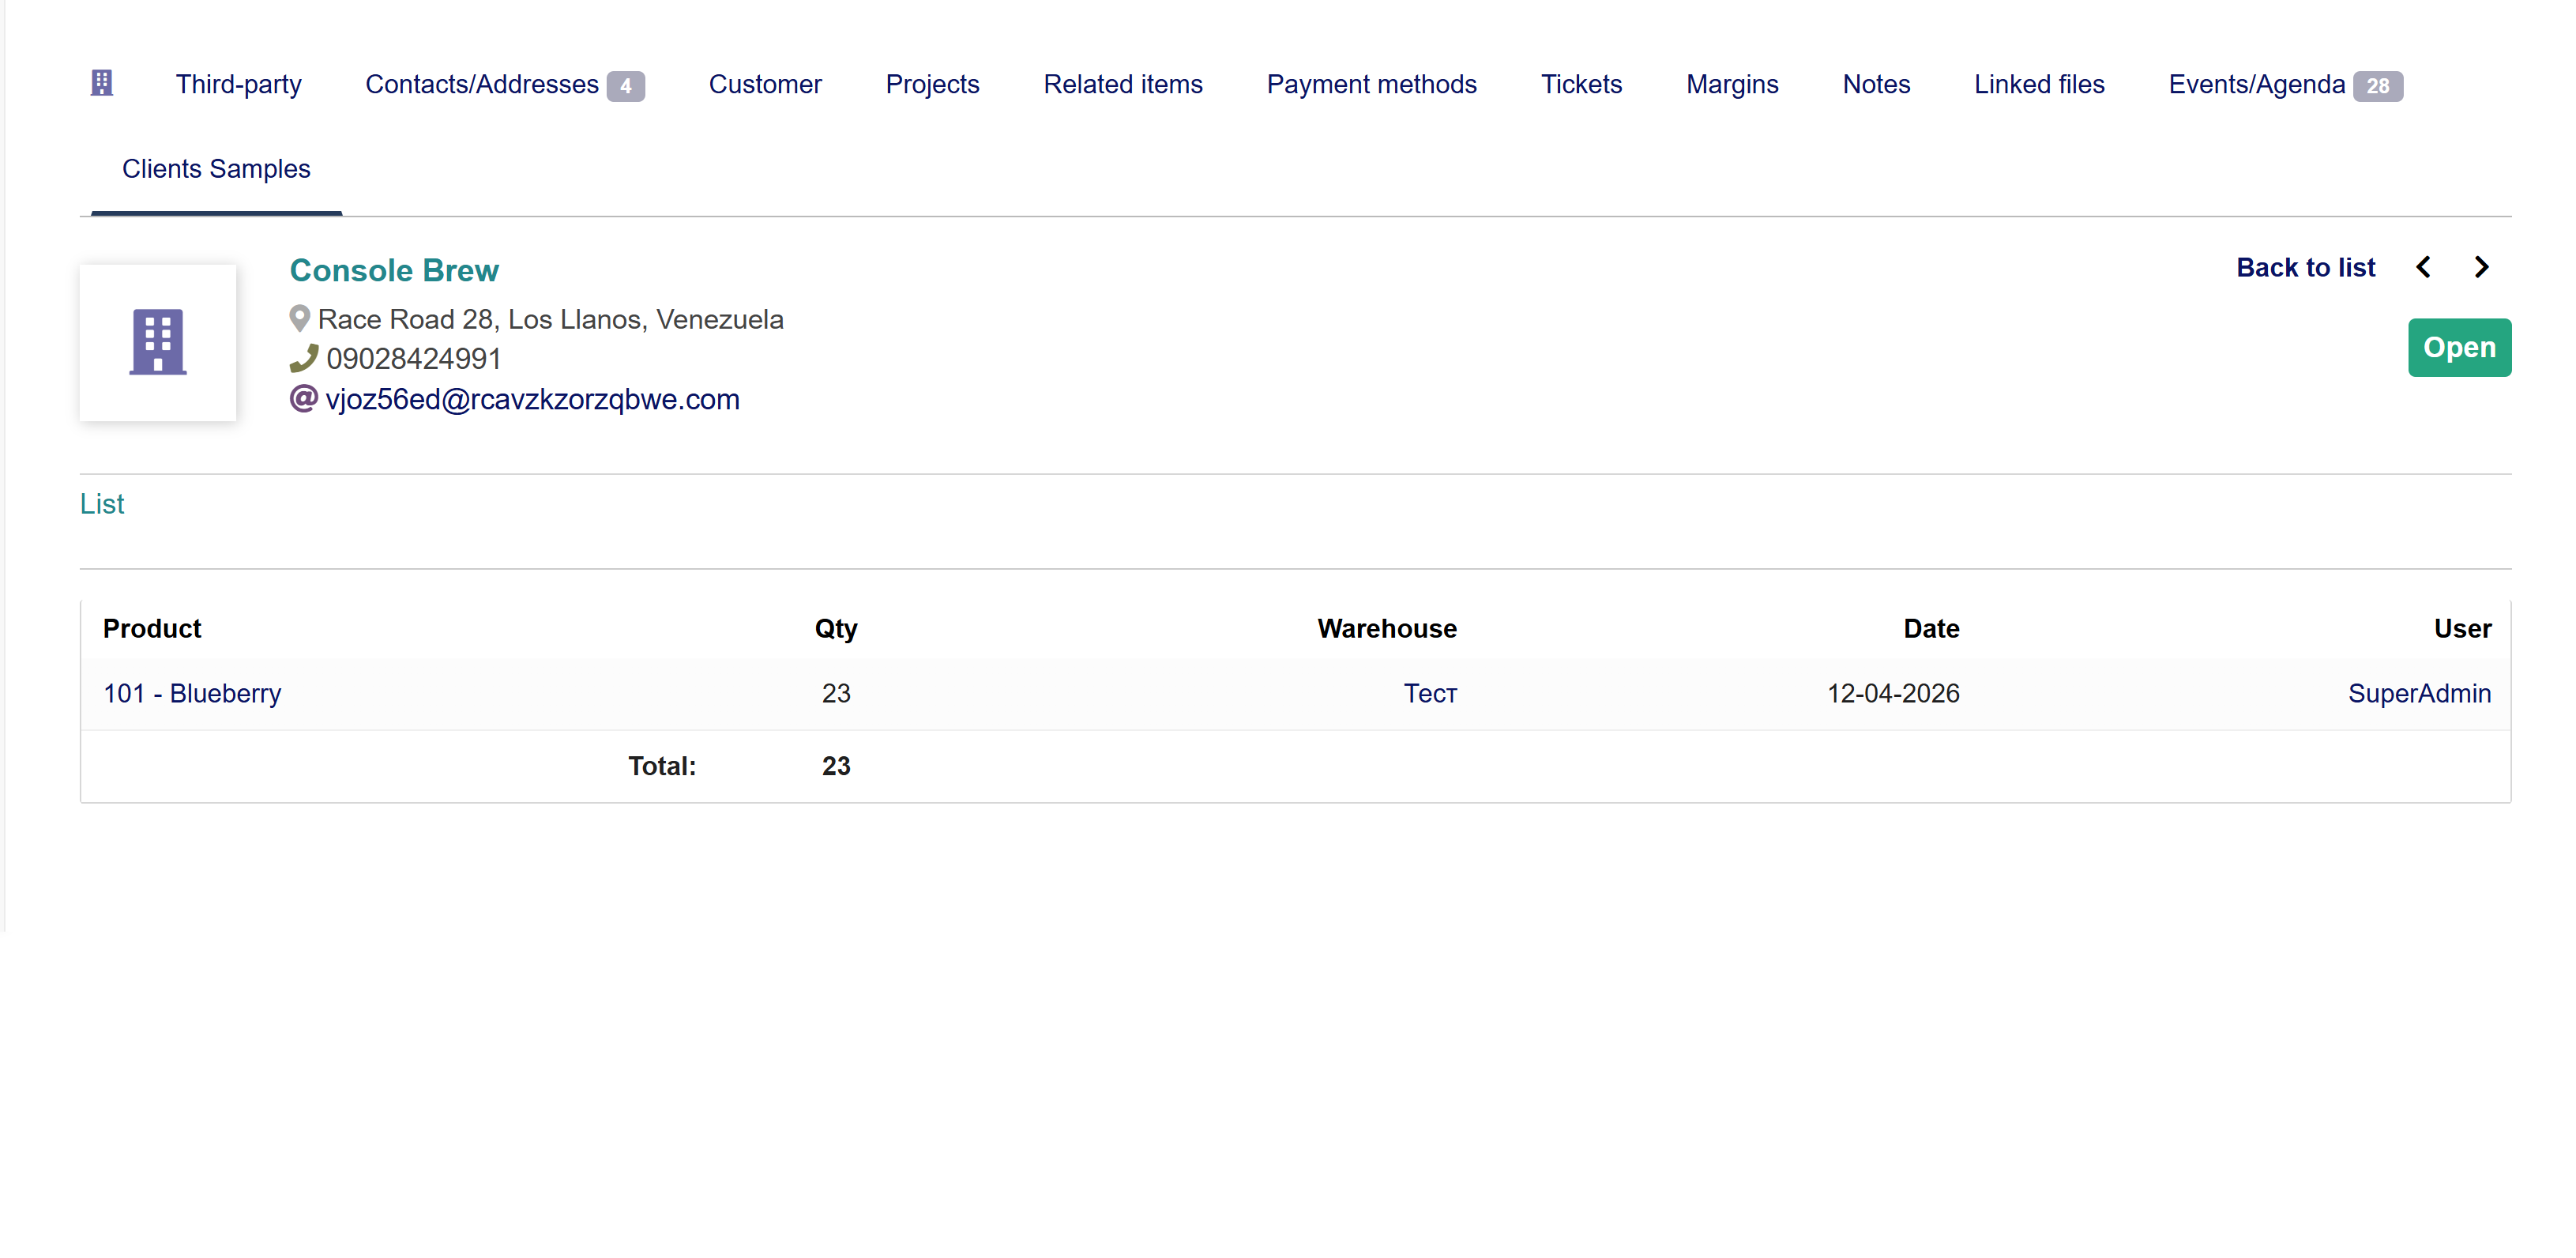Open the SuperAdmin user link
2576x1258 pixels.
[2418, 693]
